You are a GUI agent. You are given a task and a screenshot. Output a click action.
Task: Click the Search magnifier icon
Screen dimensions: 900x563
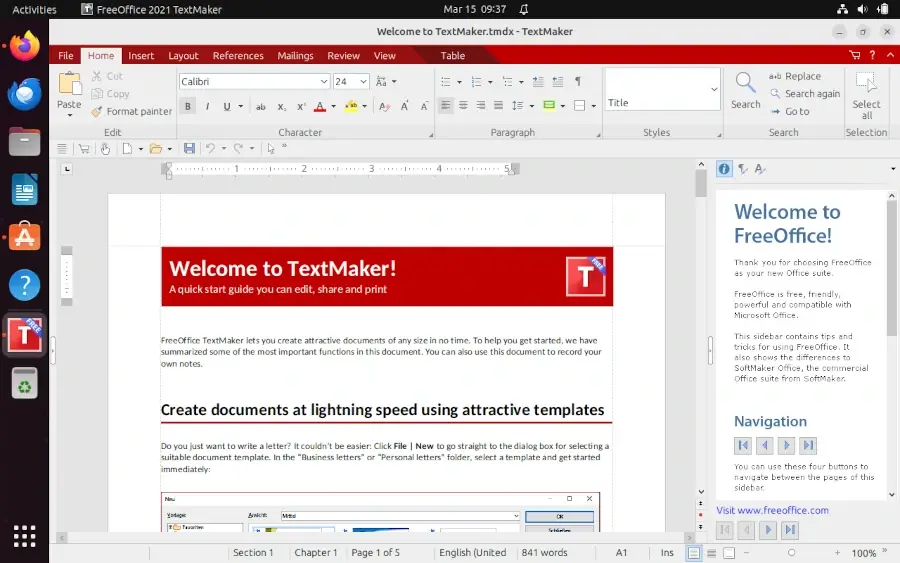(745, 84)
